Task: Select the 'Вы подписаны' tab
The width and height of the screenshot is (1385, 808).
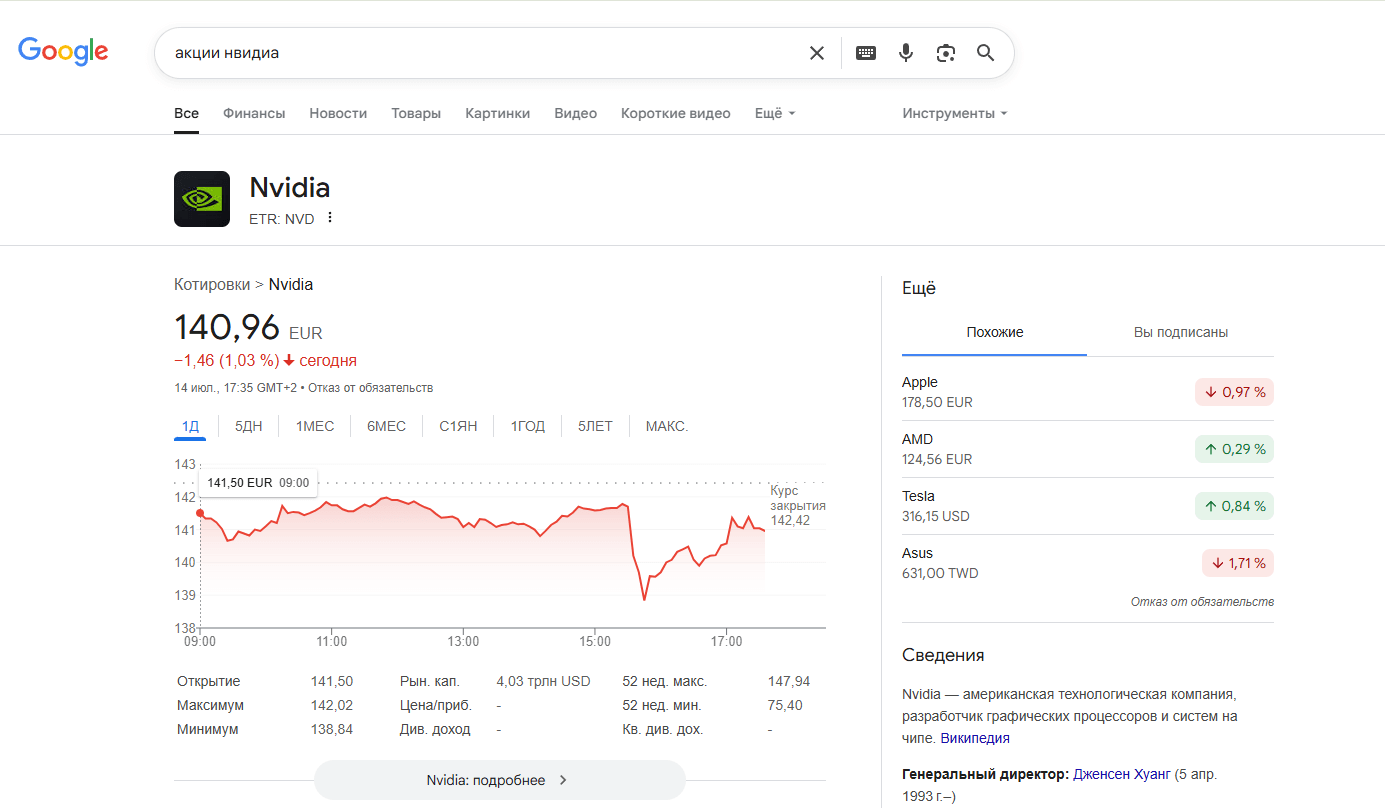Action: point(1181,333)
